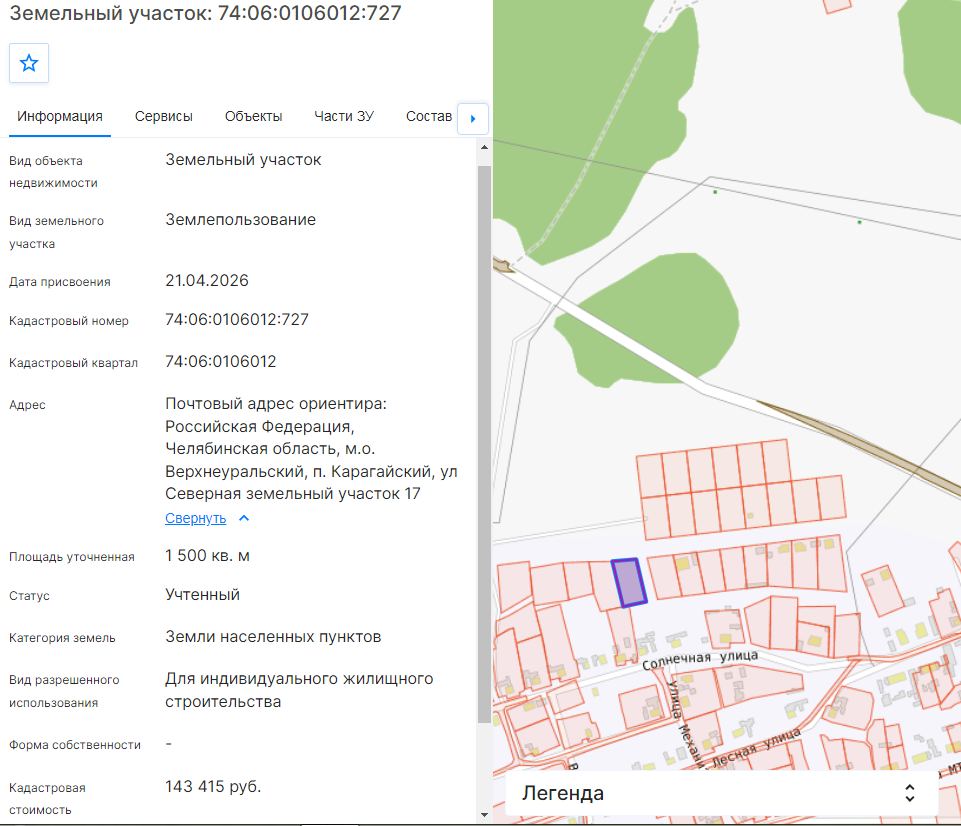Click the Кадастровая стоимость field label

click(47, 799)
